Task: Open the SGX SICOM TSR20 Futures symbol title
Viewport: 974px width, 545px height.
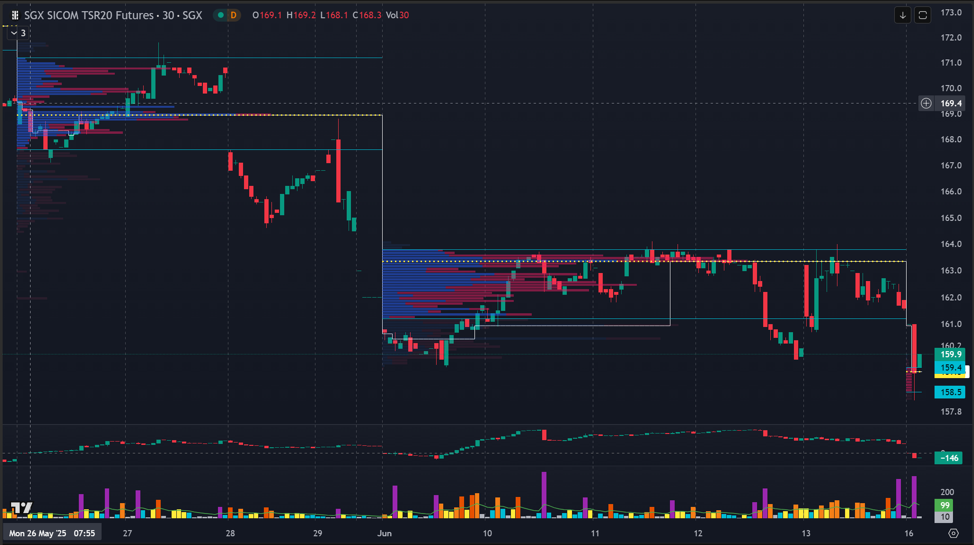Action: pos(113,15)
